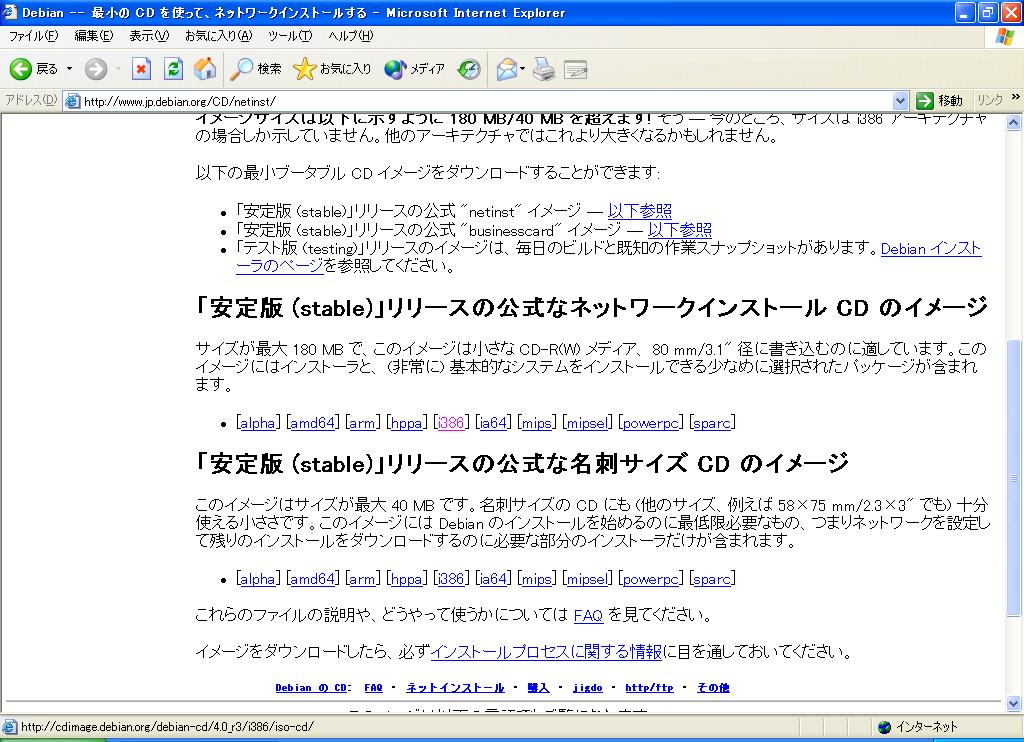Viewport: 1024px width, 742px height.
Task: Click hppa link under business card images
Action: click(x=406, y=579)
